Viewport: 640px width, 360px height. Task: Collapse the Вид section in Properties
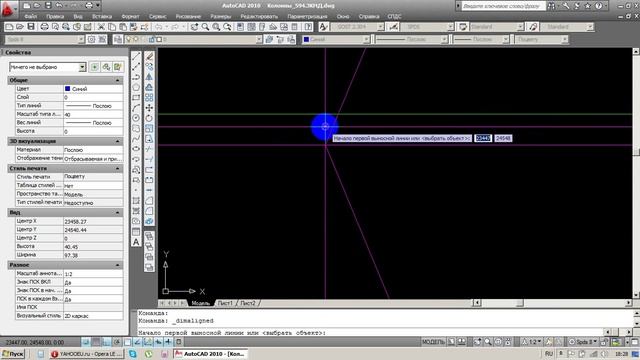coord(118,213)
